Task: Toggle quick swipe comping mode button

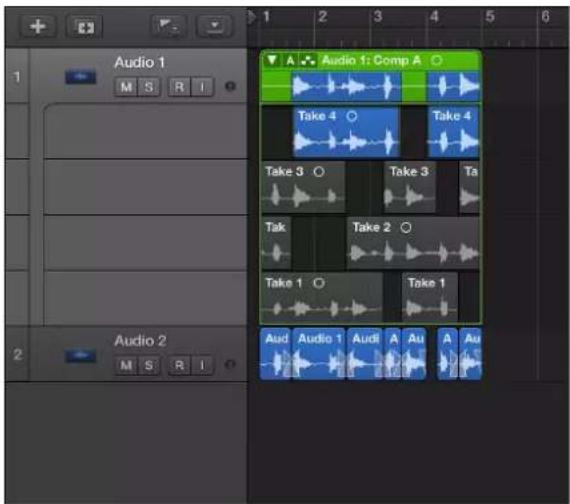Action: [x=308, y=60]
